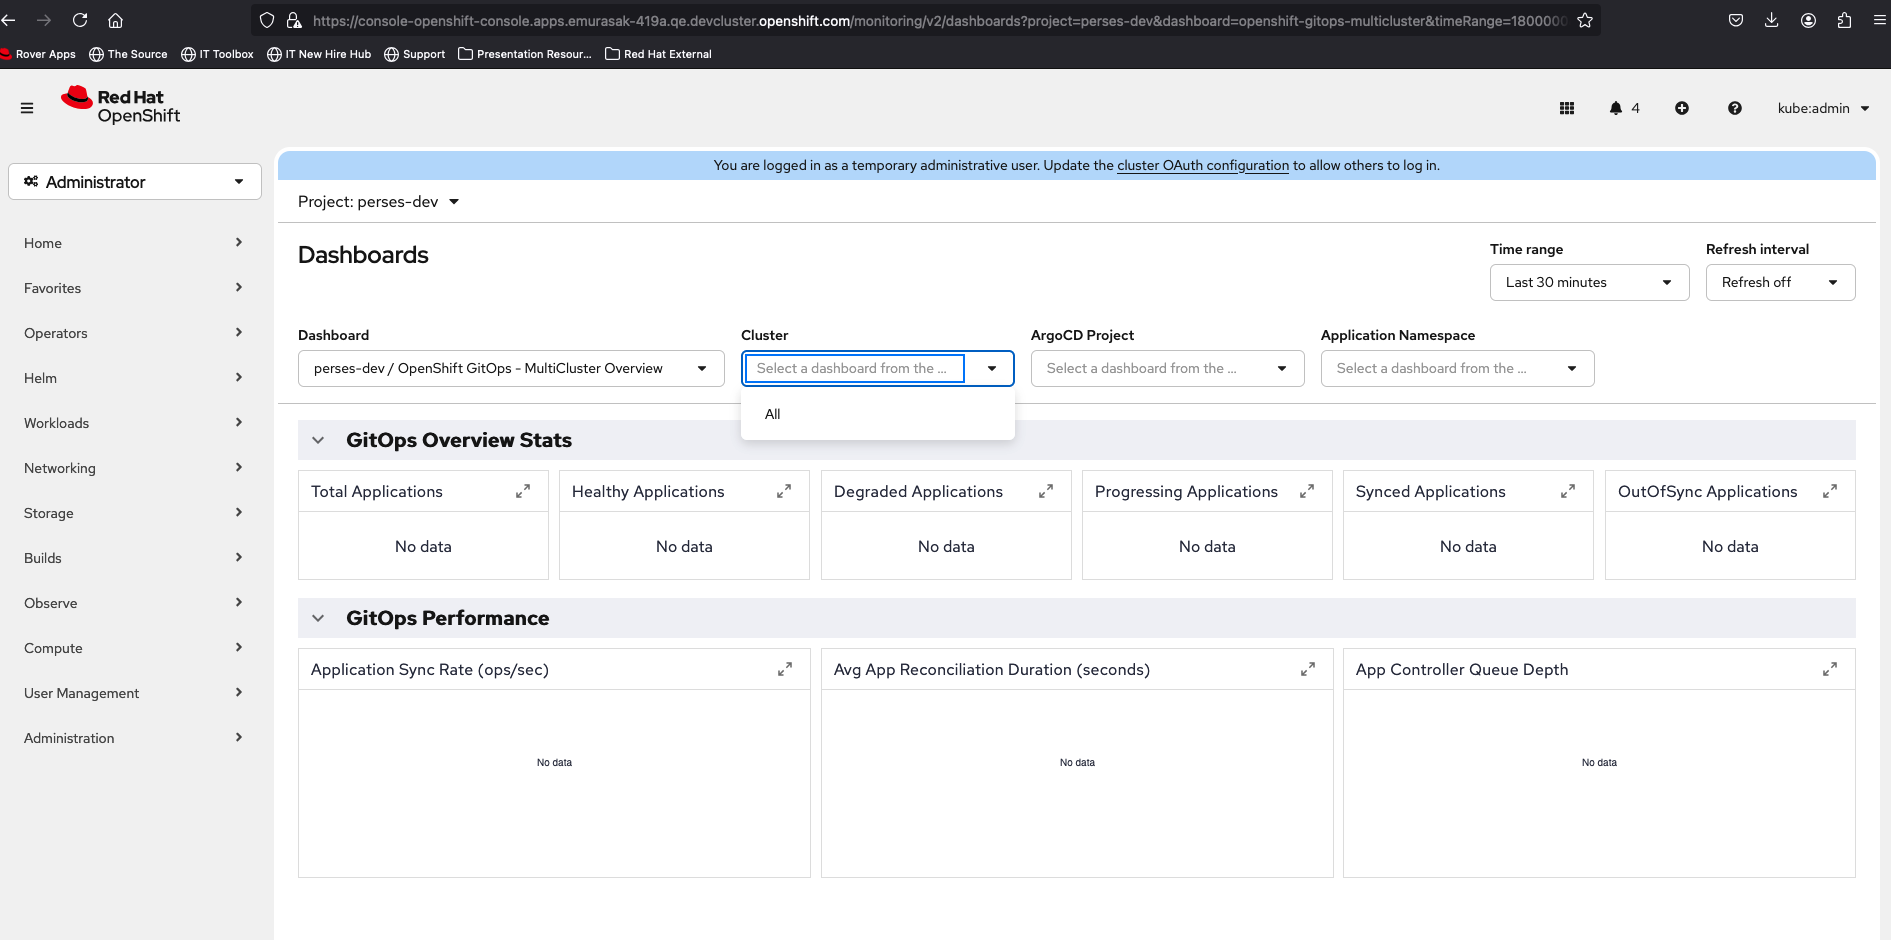Select the All option in Cluster list

(773, 414)
